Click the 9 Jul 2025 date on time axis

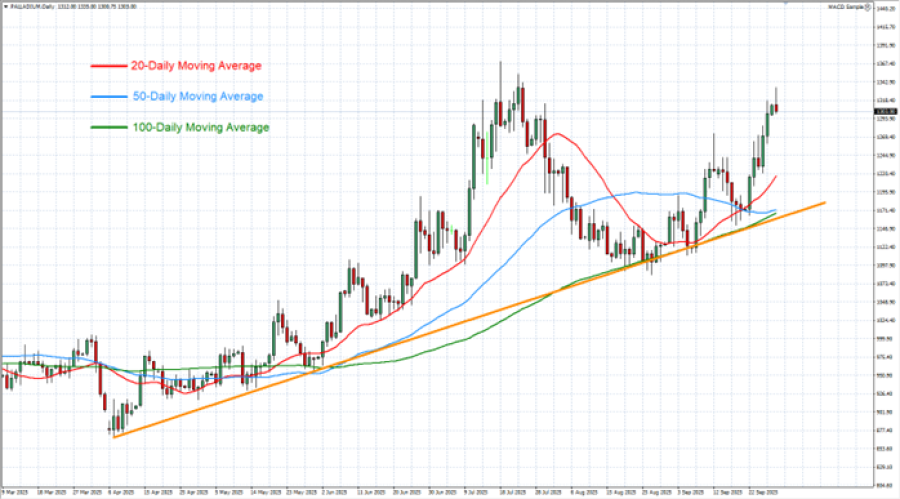[477, 492]
